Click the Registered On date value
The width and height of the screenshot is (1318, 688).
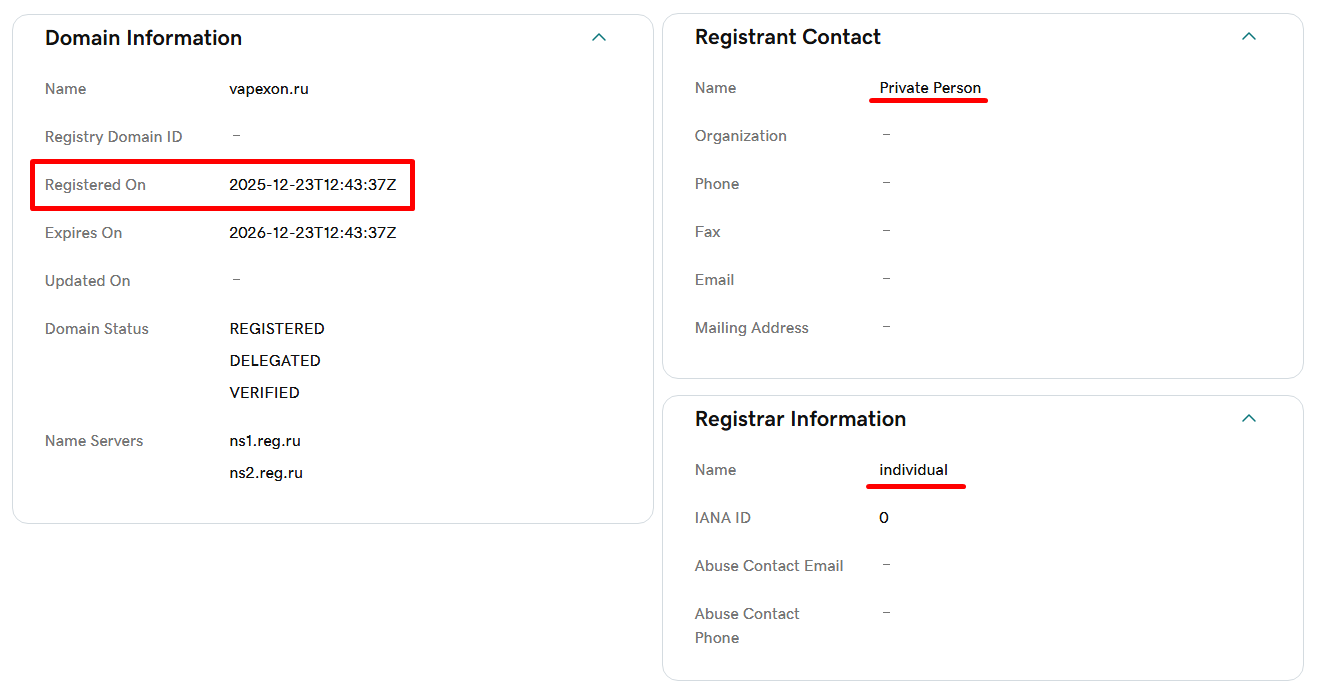[x=313, y=185]
